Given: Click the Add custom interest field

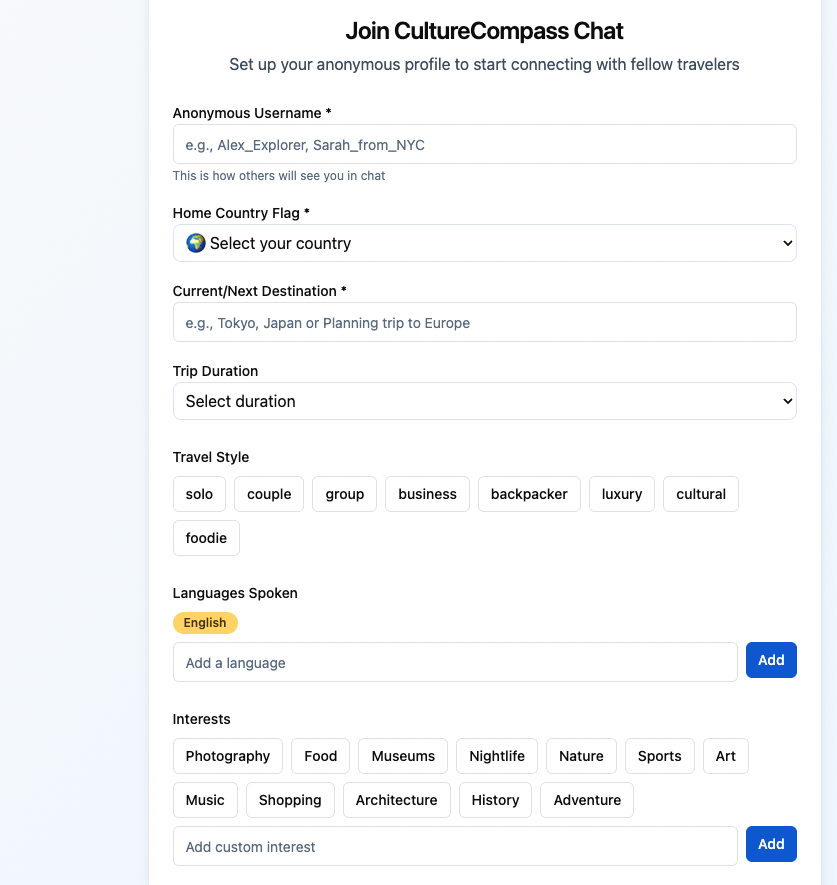Looking at the screenshot, I should coord(455,846).
